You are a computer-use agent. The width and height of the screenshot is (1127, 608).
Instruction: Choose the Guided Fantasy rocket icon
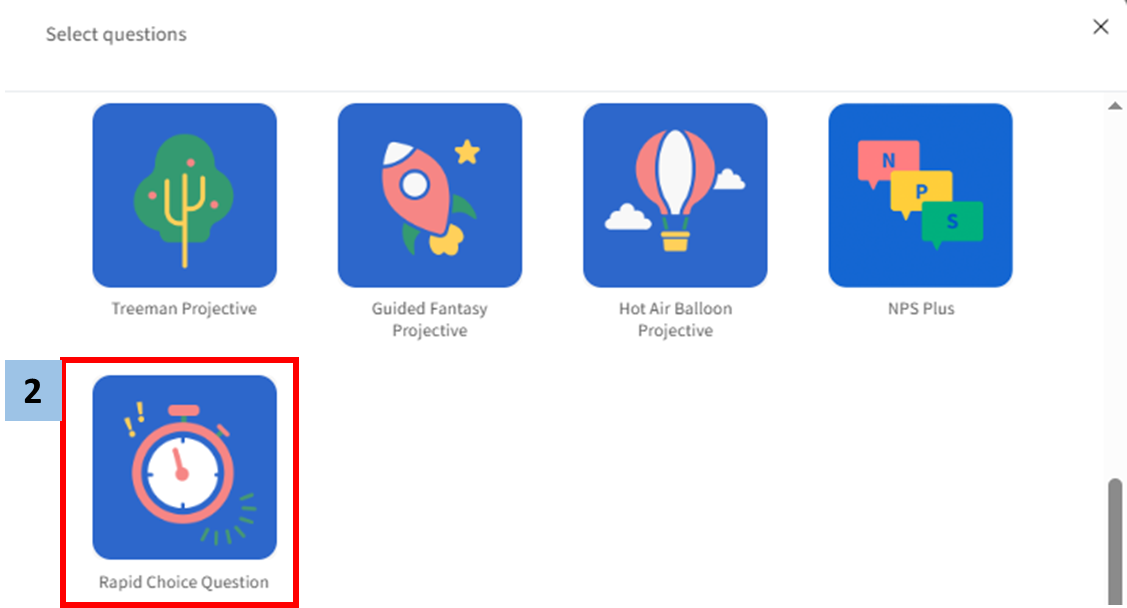pos(430,195)
